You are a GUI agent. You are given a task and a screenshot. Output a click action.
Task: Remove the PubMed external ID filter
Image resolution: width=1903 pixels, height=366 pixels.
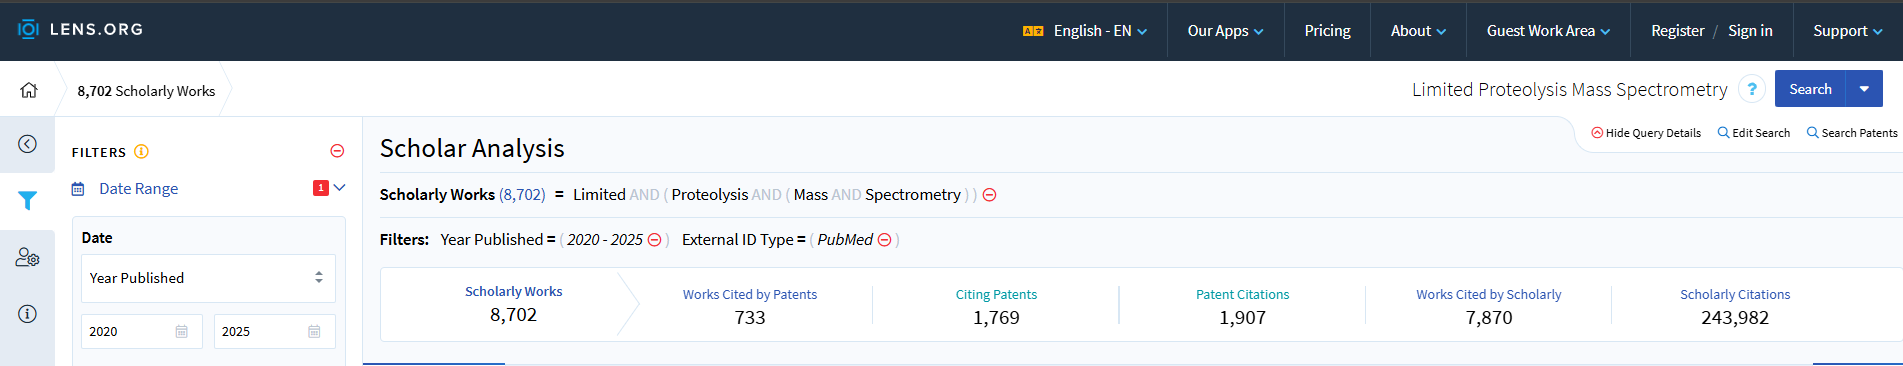[884, 240]
